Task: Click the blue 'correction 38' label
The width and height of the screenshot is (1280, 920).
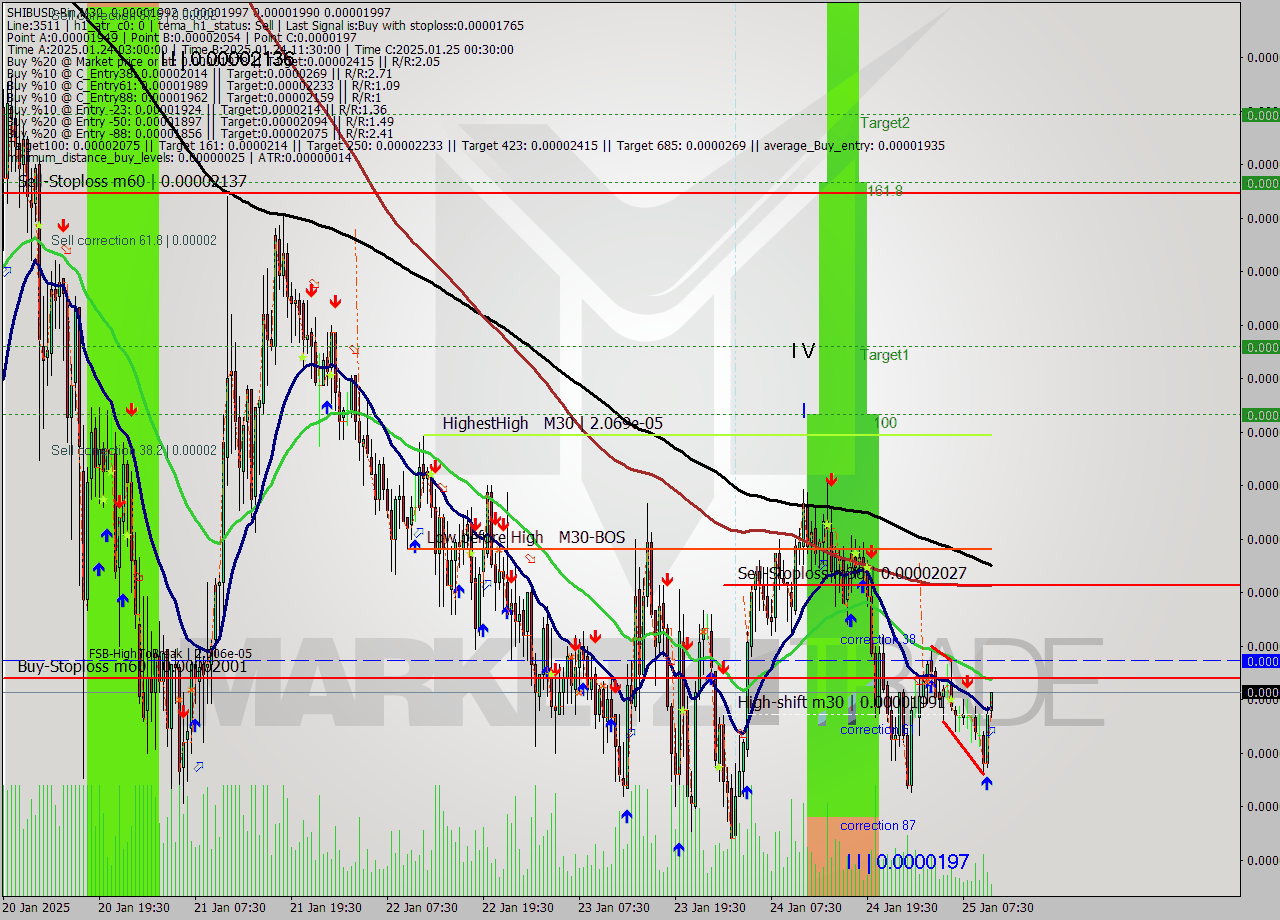Action: (x=878, y=639)
